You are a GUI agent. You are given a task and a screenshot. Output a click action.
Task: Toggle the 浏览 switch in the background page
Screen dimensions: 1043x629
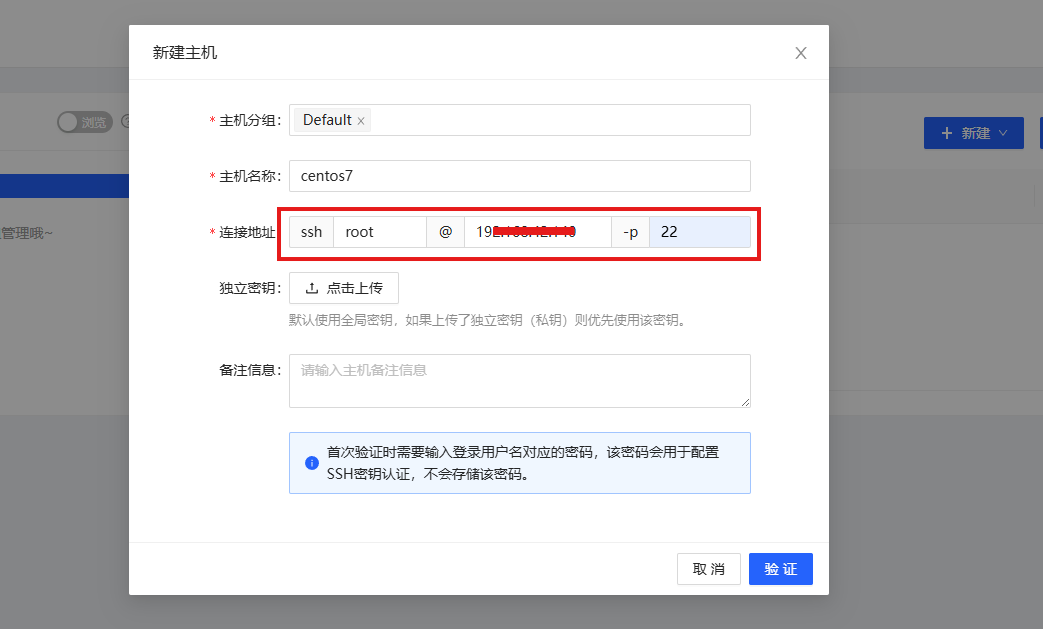(85, 122)
